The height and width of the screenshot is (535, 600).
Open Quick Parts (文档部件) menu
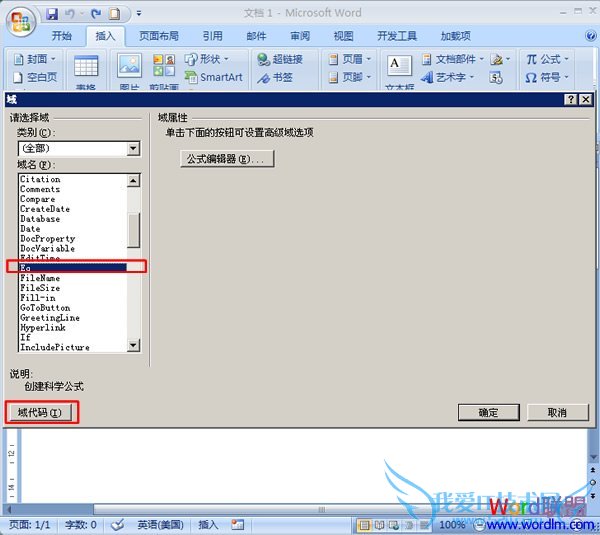pyautogui.click(x=453, y=59)
